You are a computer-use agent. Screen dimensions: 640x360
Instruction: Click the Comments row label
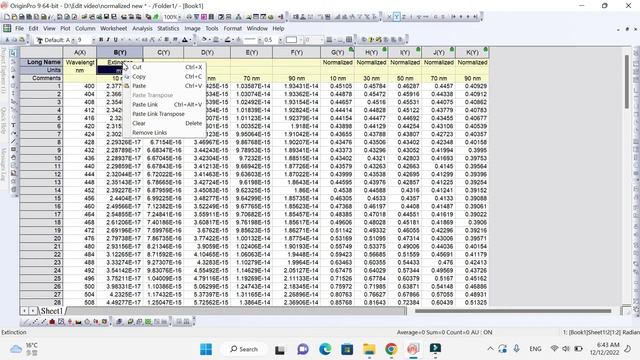click(41, 78)
